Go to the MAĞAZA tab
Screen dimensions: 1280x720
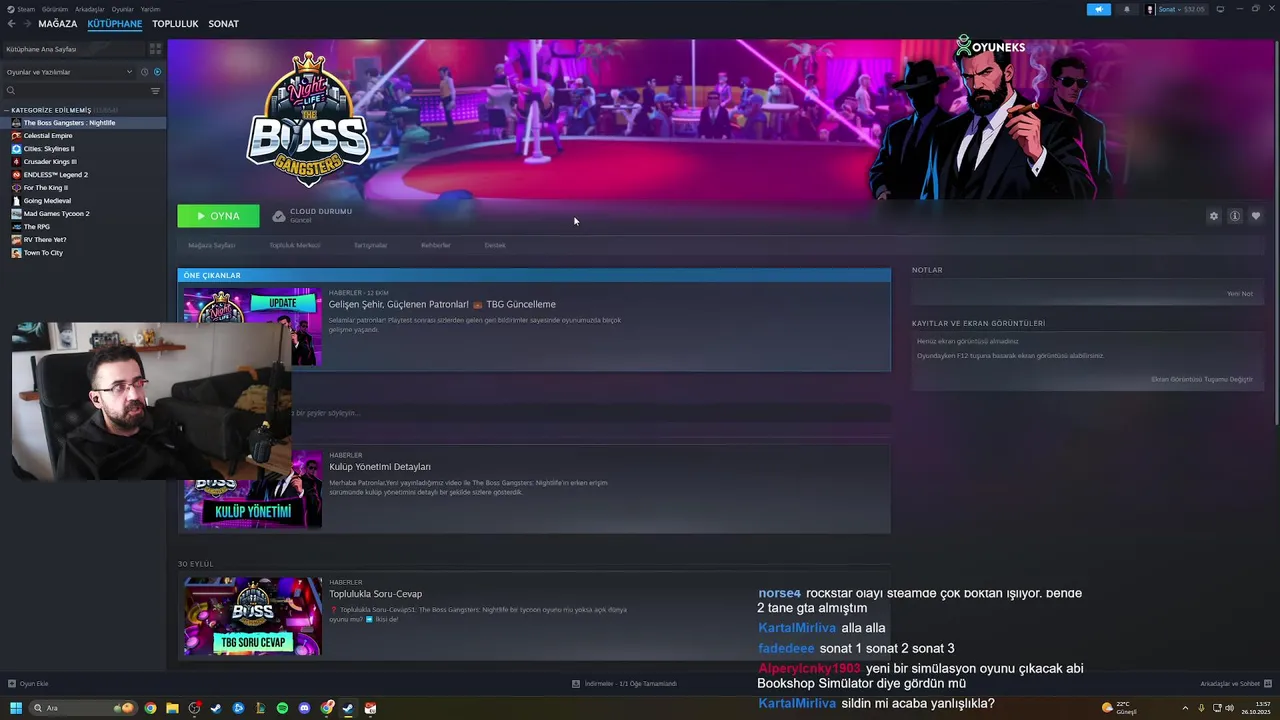[x=57, y=24]
